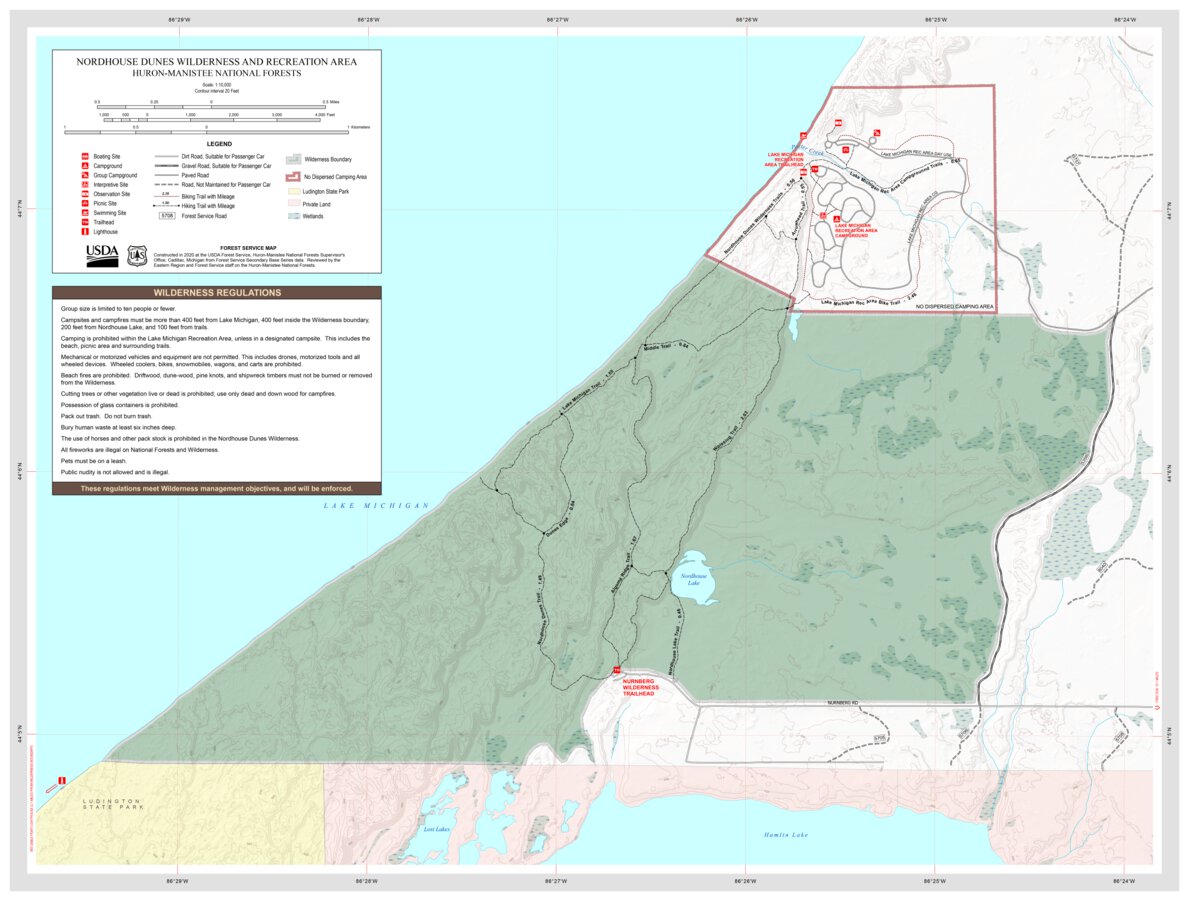The image size is (1189, 901).
Task: Select the Observation Site icon in the legend
Action: (x=85, y=194)
